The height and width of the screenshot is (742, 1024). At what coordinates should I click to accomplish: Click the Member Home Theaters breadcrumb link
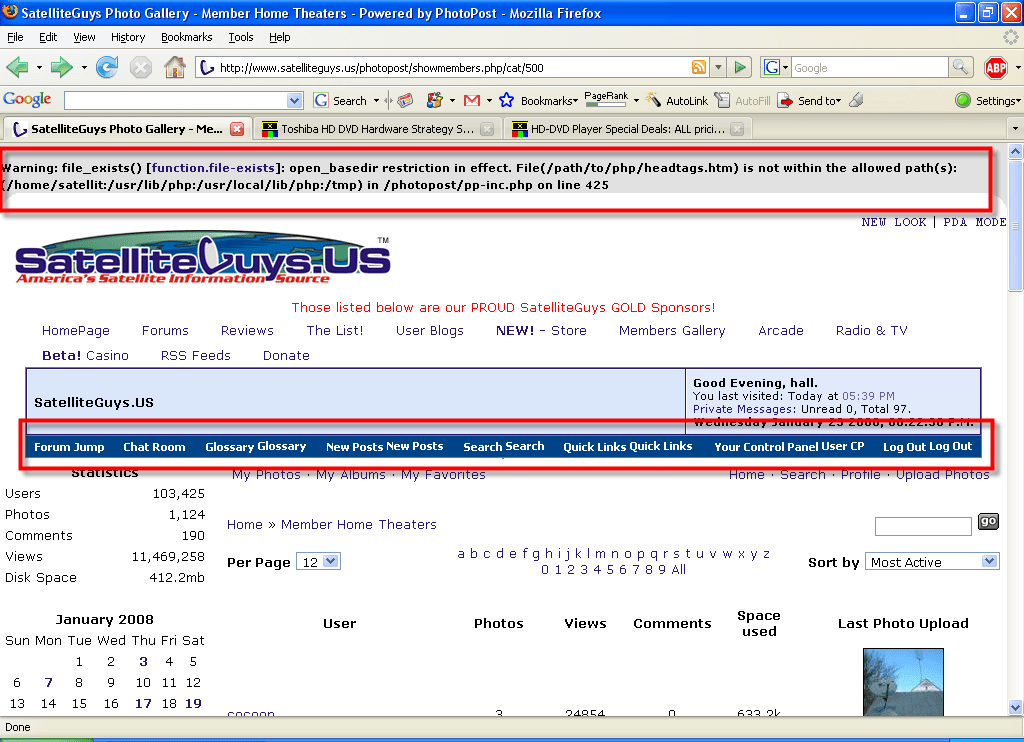(359, 524)
